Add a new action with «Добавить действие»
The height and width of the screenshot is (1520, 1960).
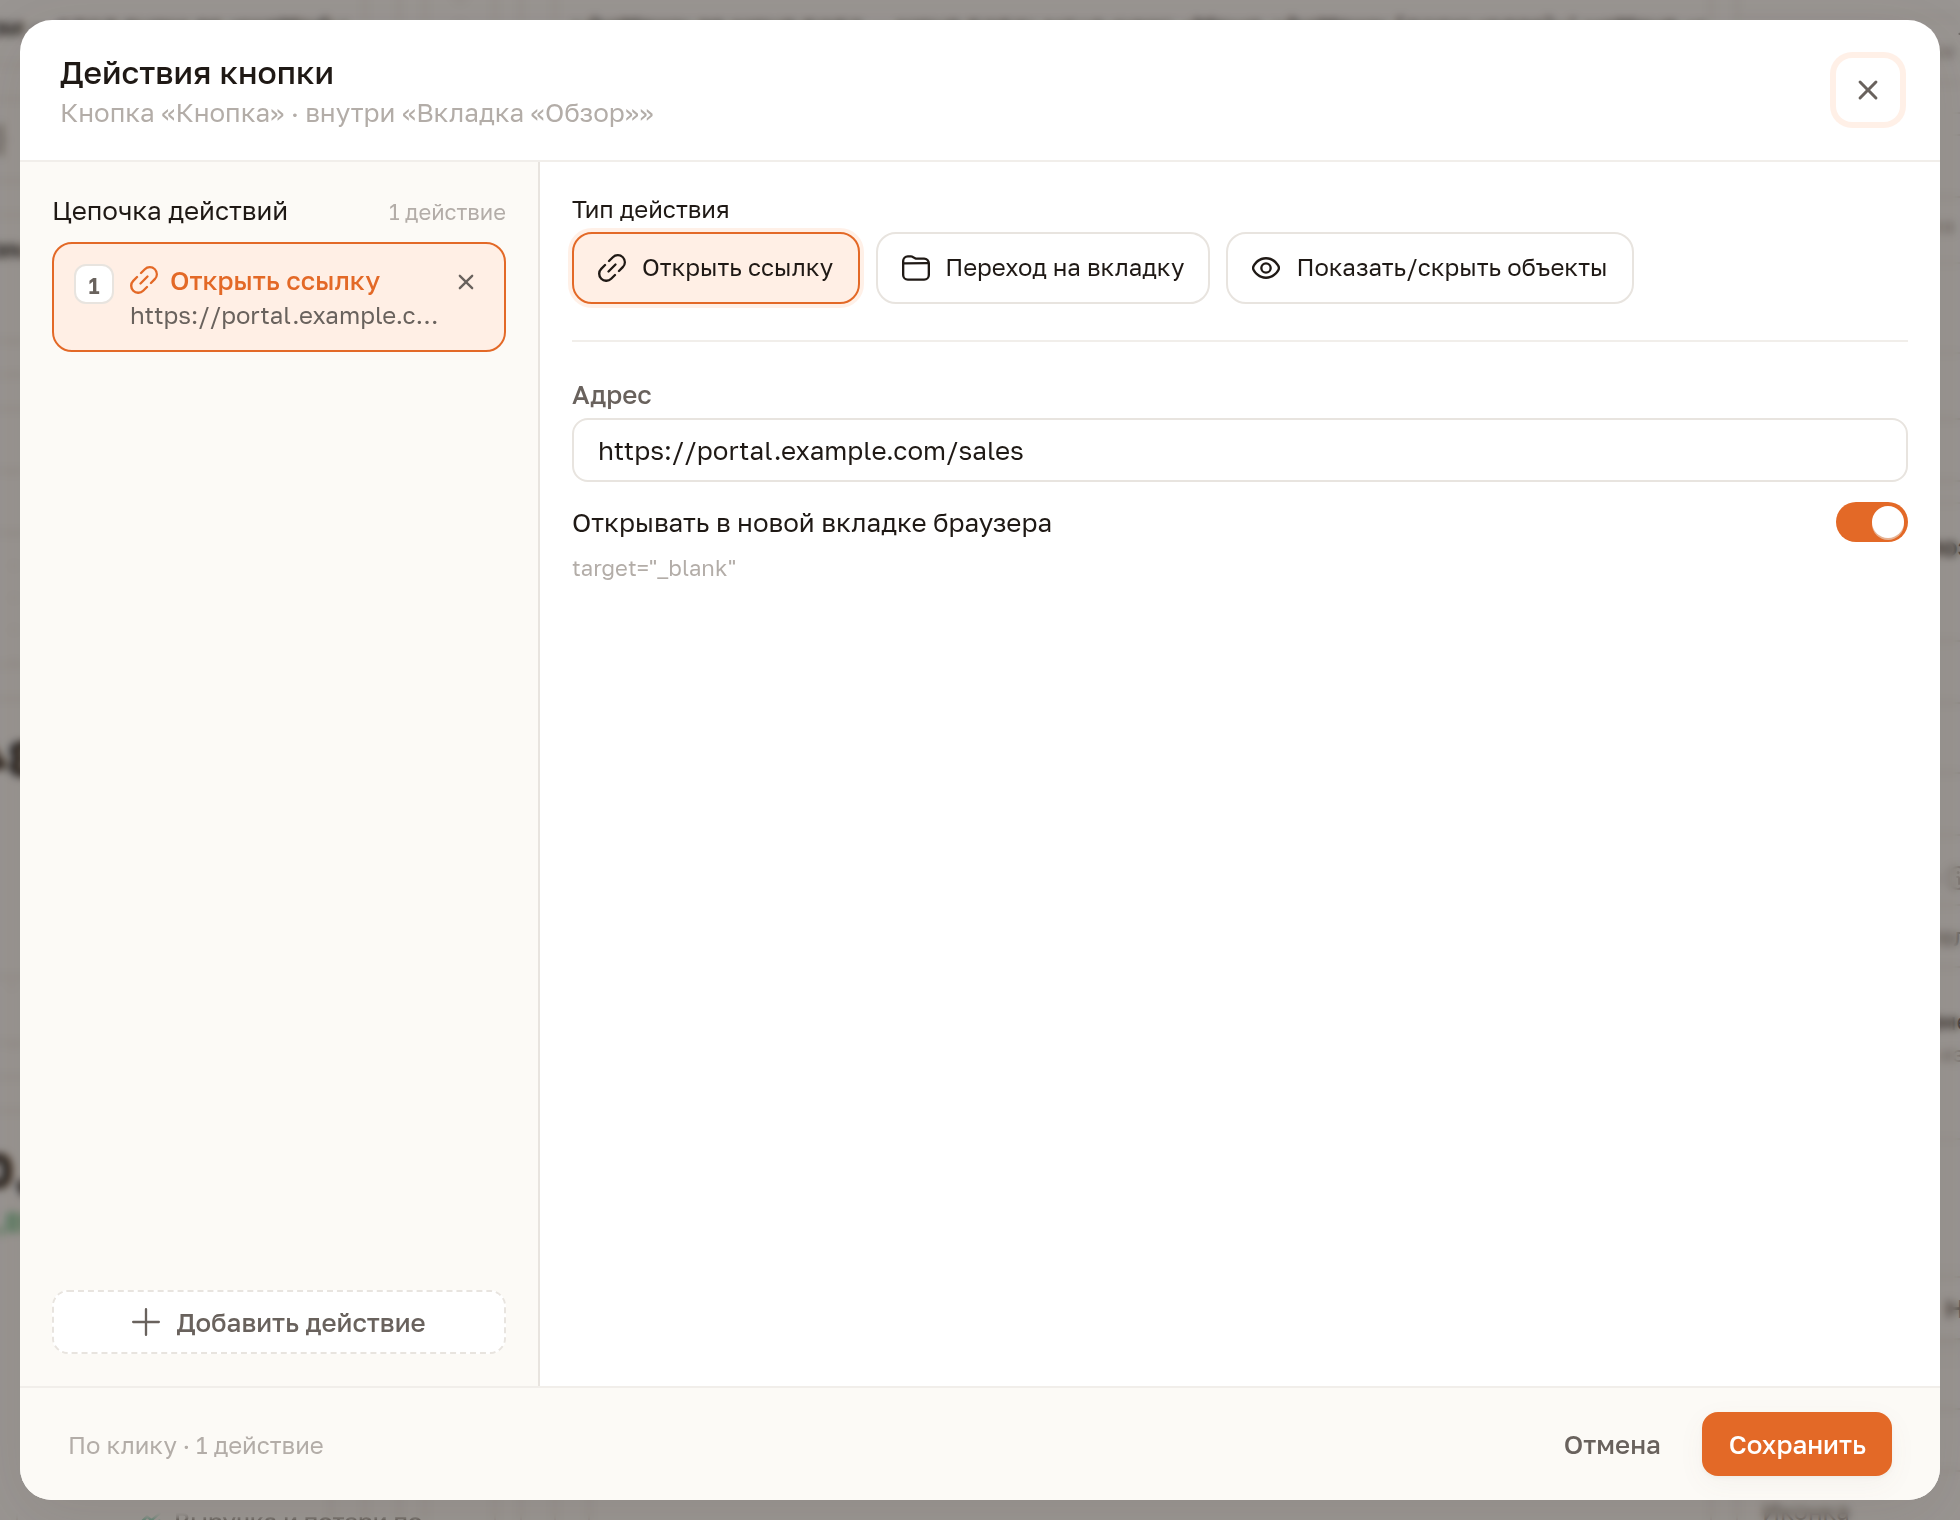point(279,1322)
